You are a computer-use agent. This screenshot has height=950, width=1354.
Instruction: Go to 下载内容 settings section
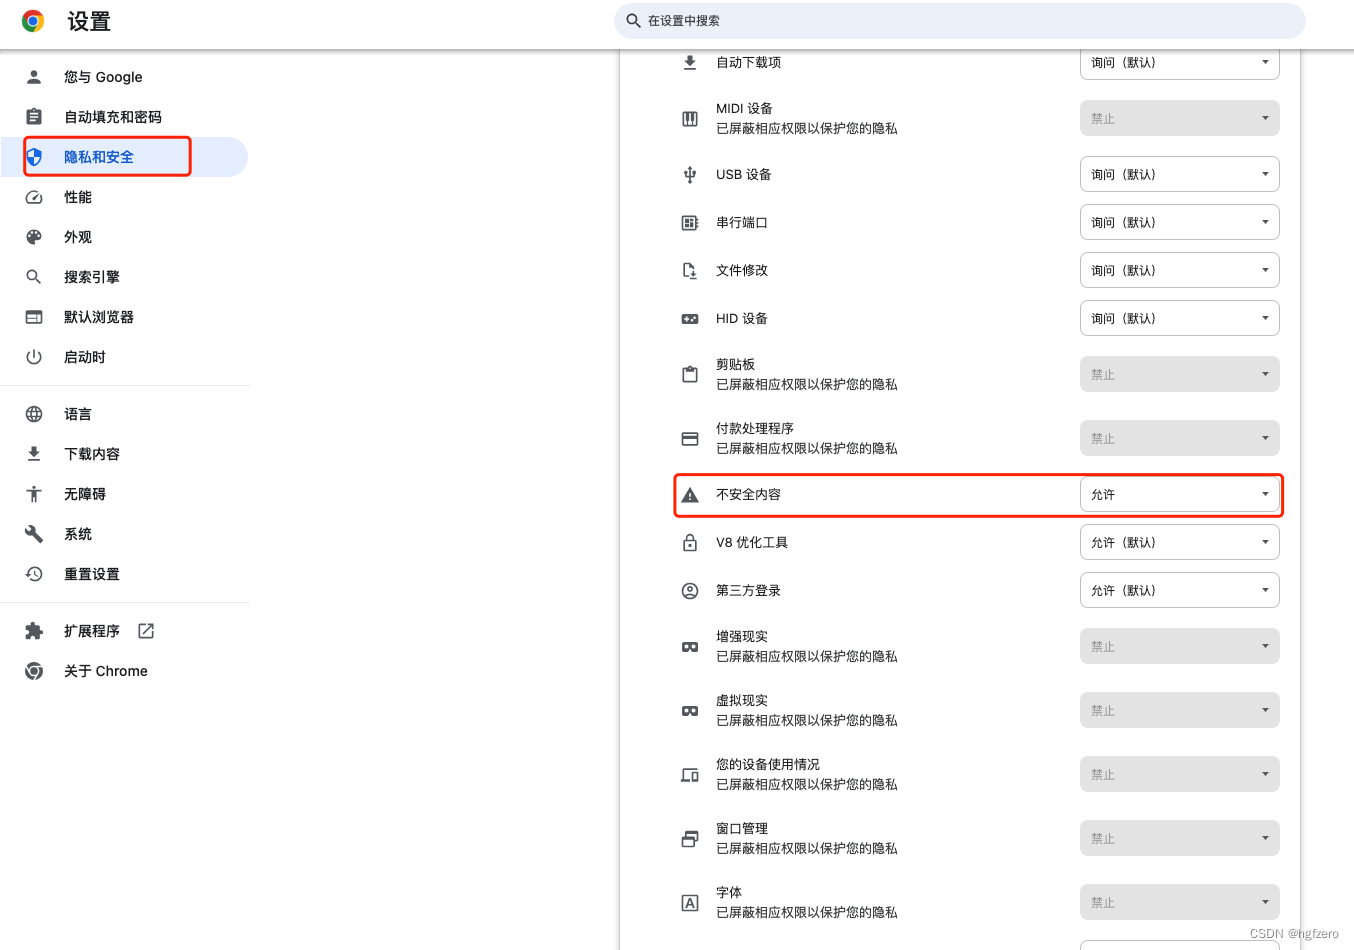pos(92,454)
